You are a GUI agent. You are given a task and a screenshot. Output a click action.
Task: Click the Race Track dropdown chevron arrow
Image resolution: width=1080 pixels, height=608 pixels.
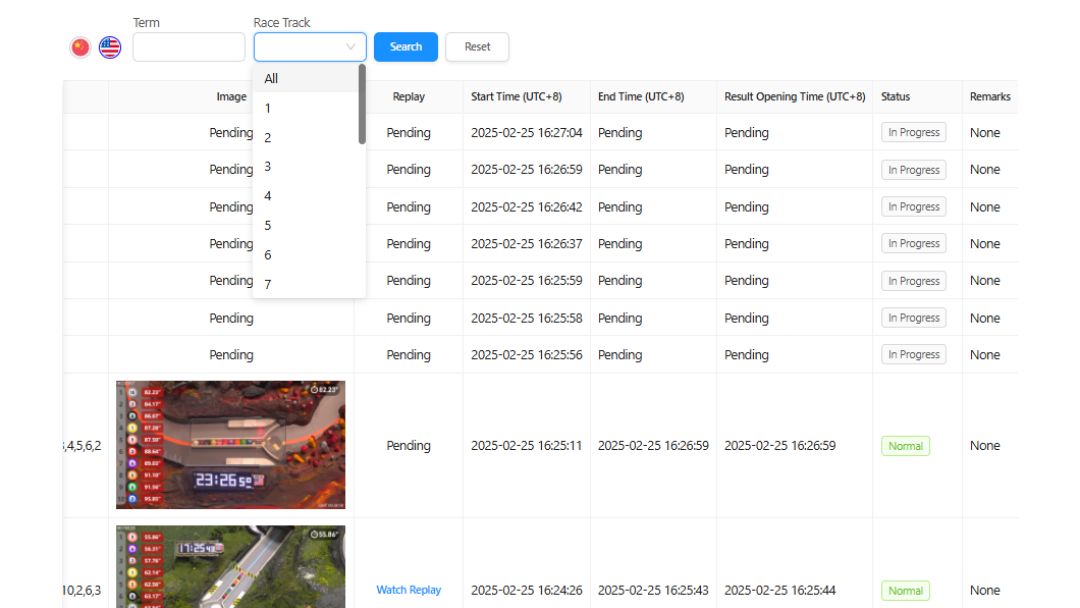(351, 47)
